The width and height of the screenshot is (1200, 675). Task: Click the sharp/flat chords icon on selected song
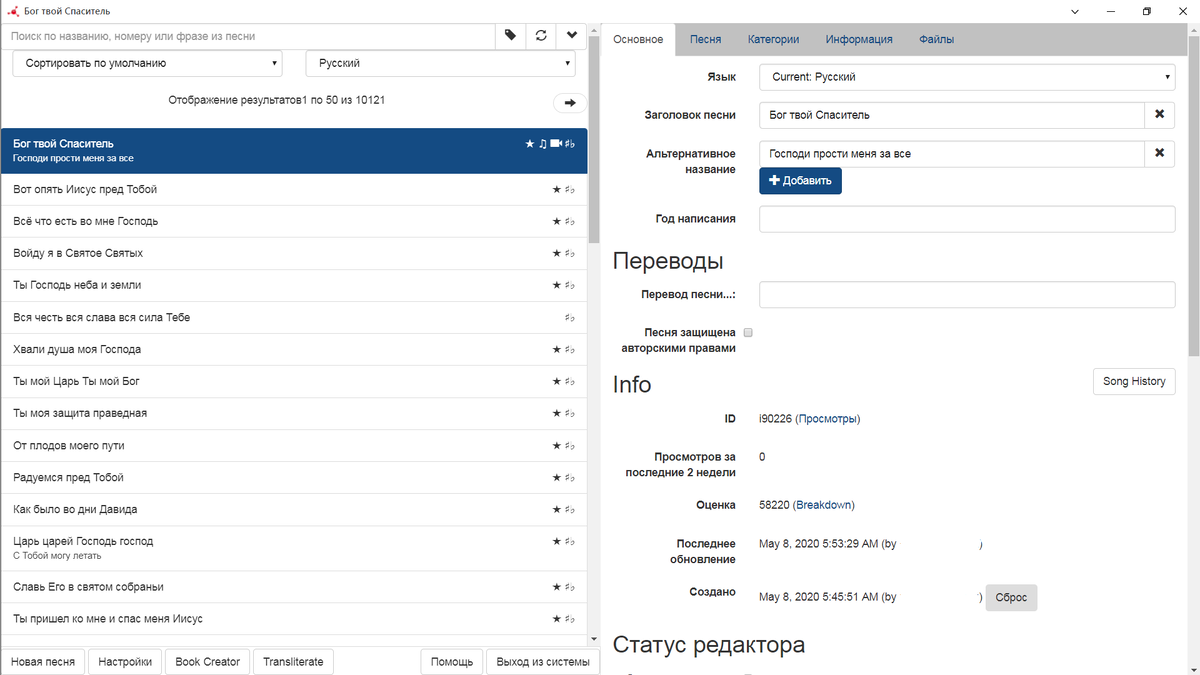click(570, 144)
